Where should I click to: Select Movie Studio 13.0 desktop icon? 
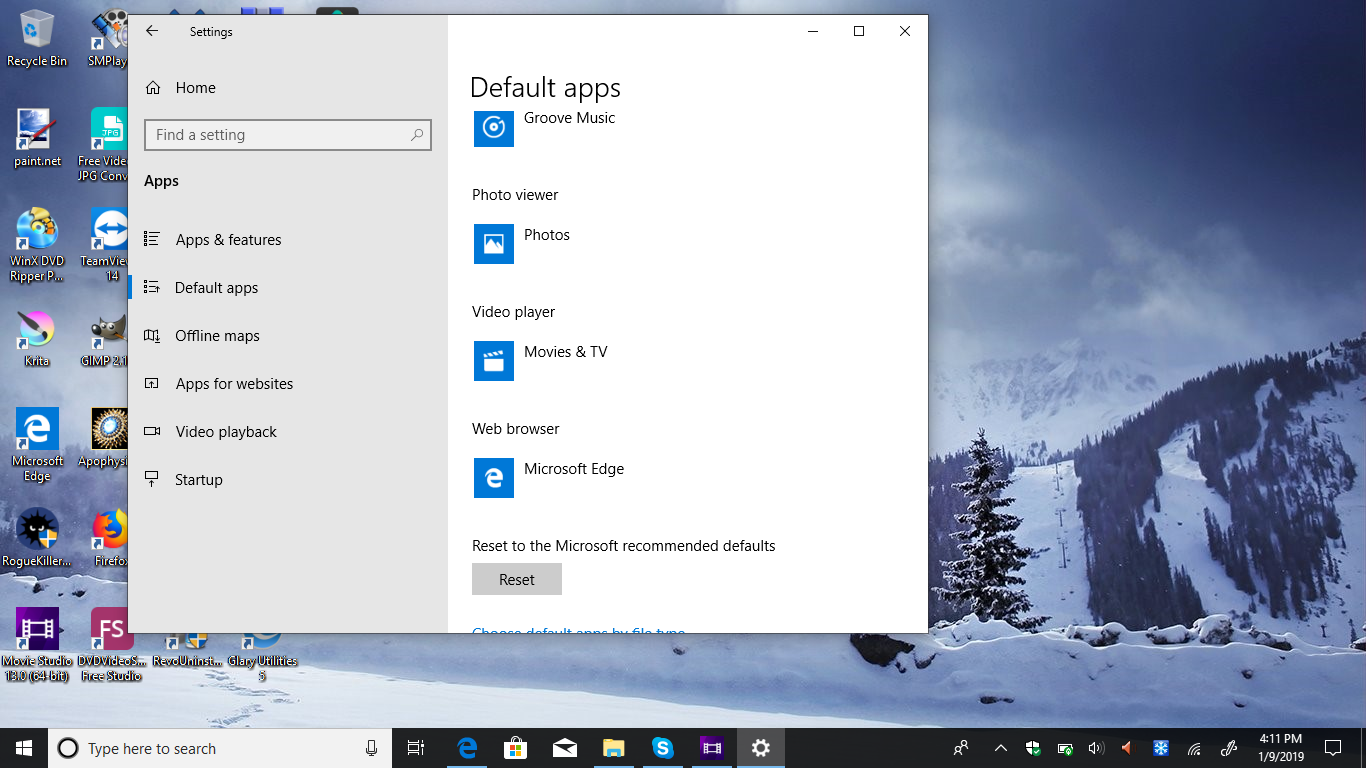[37, 645]
